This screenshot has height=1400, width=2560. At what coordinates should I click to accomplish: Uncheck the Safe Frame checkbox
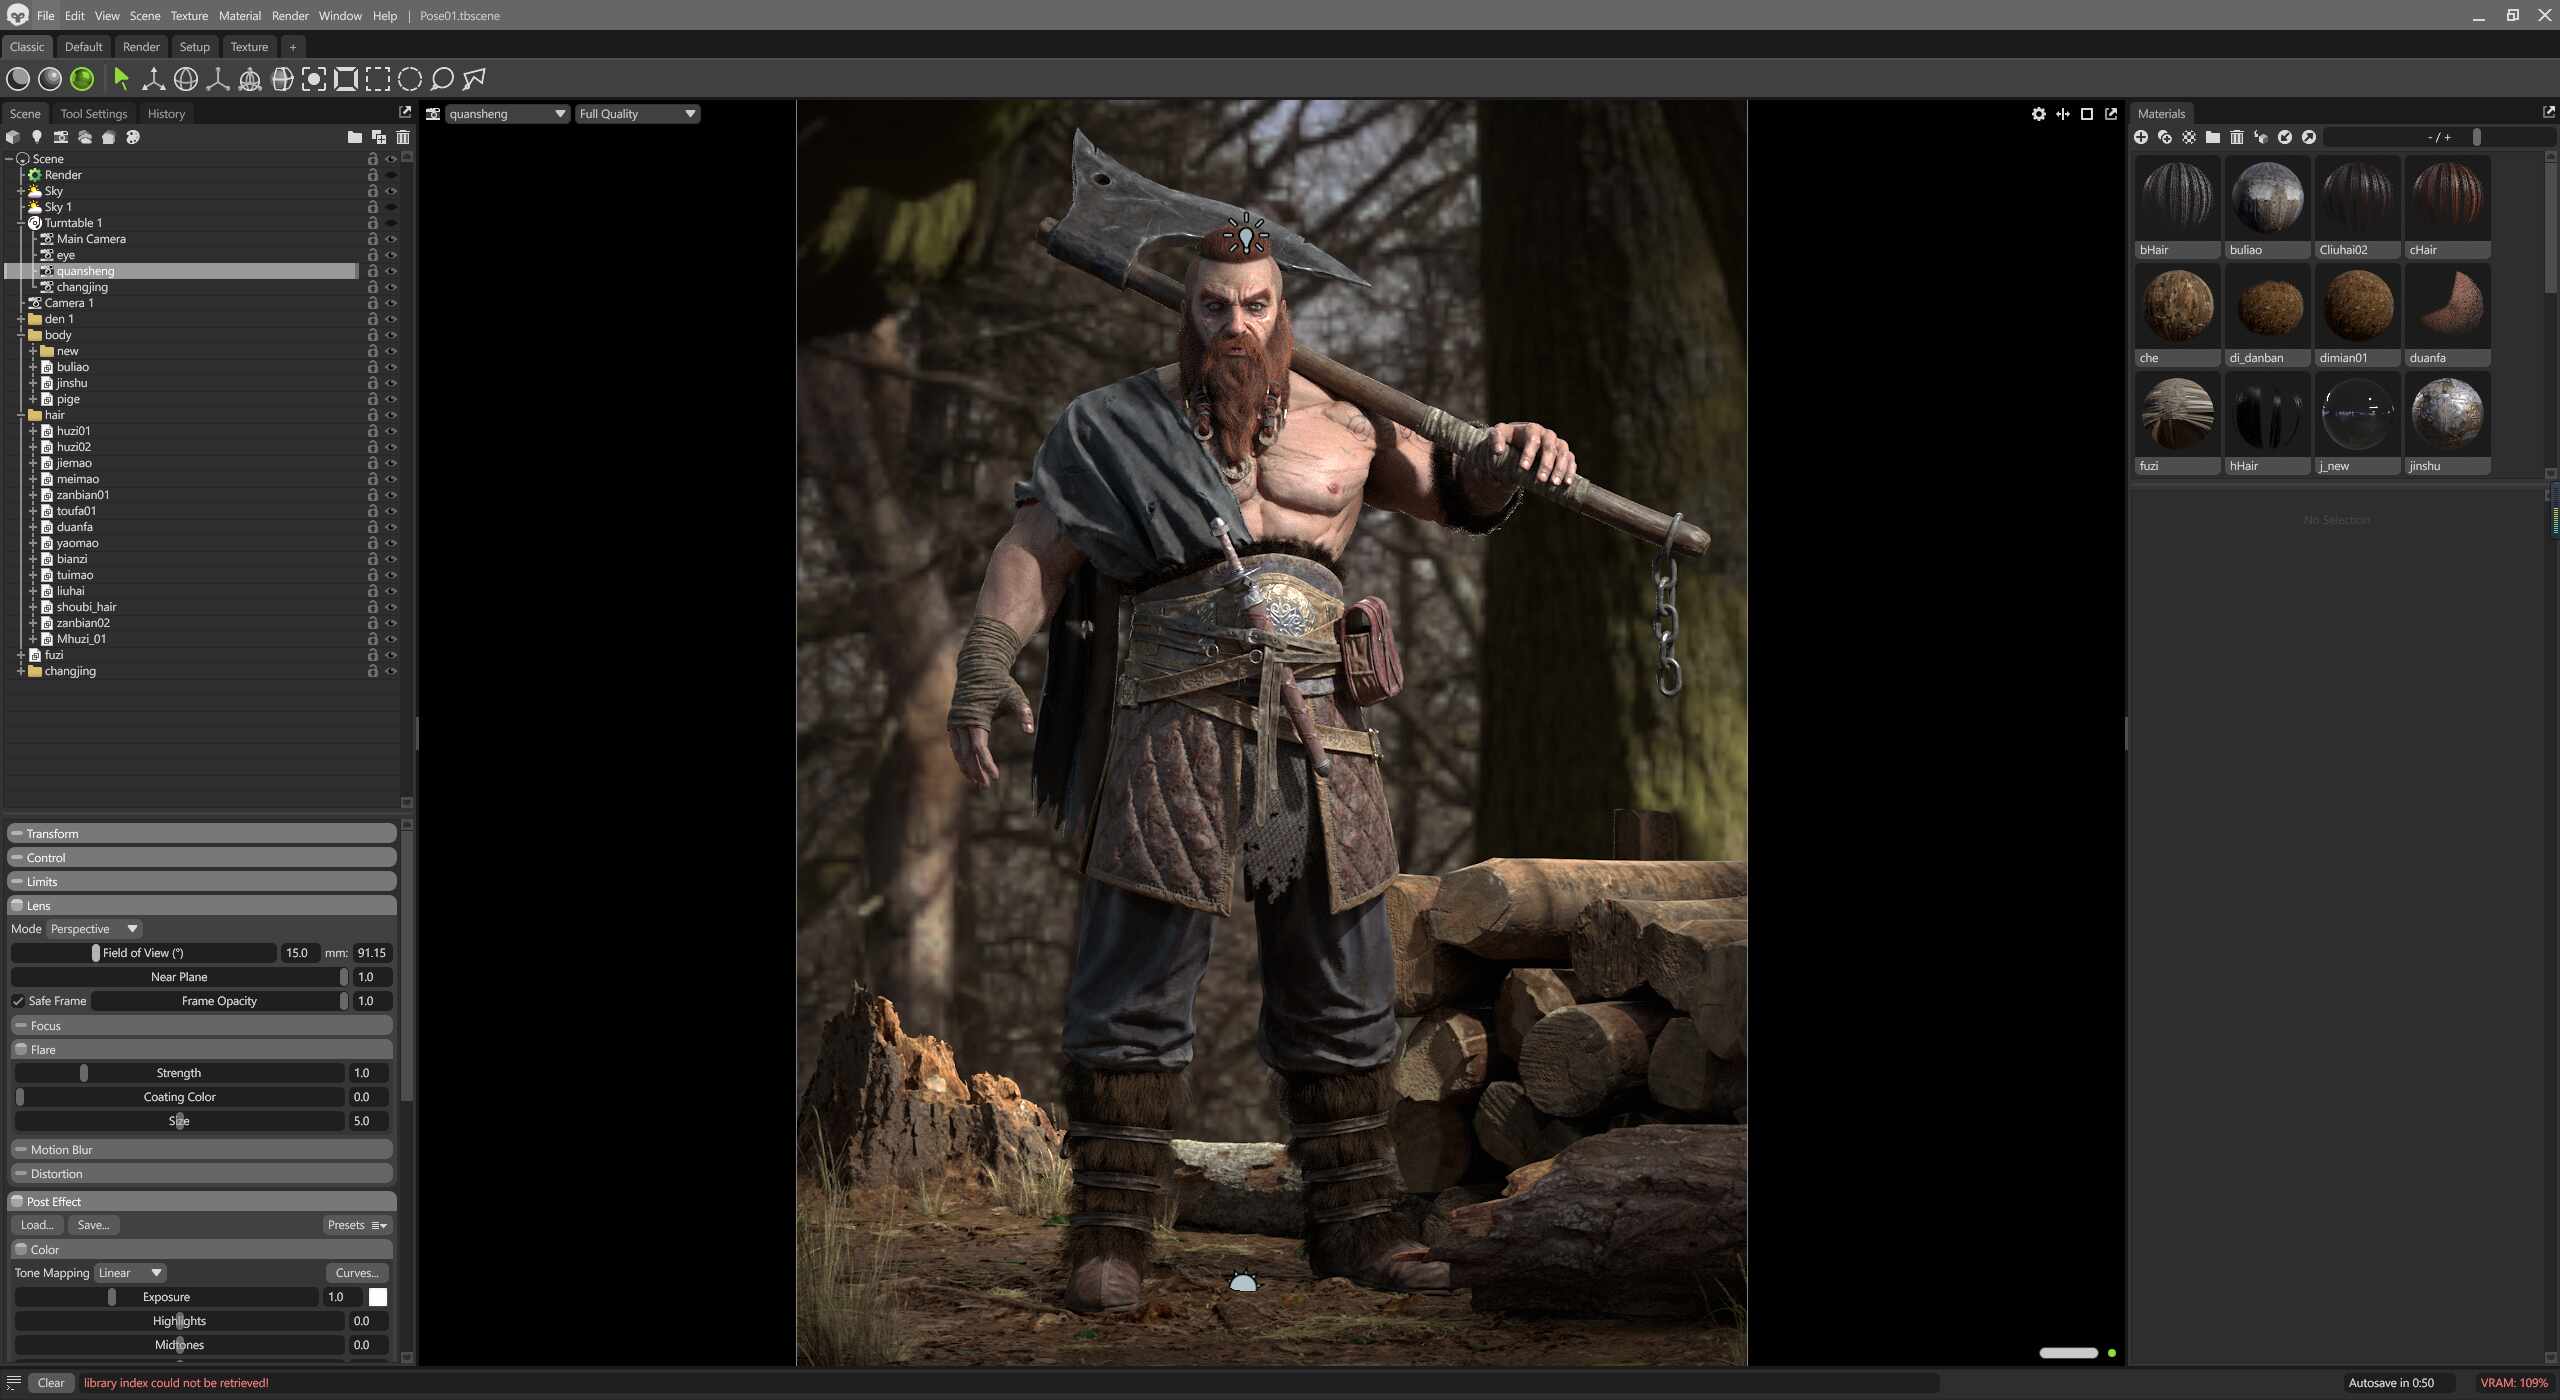click(x=18, y=1001)
